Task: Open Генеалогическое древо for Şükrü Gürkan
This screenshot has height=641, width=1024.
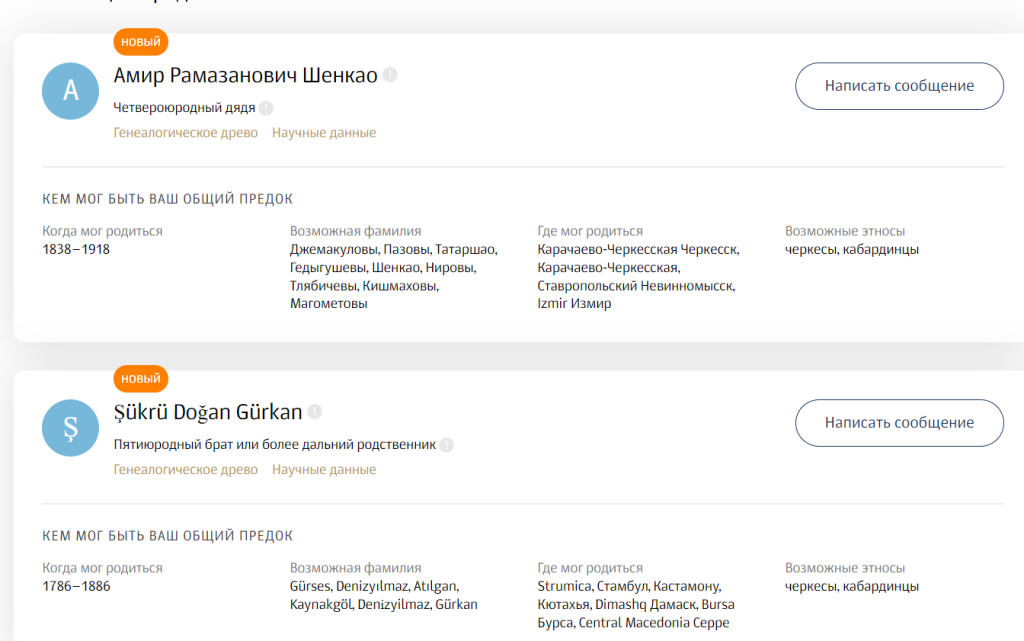Action: pyautogui.click(x=186, y=469)
